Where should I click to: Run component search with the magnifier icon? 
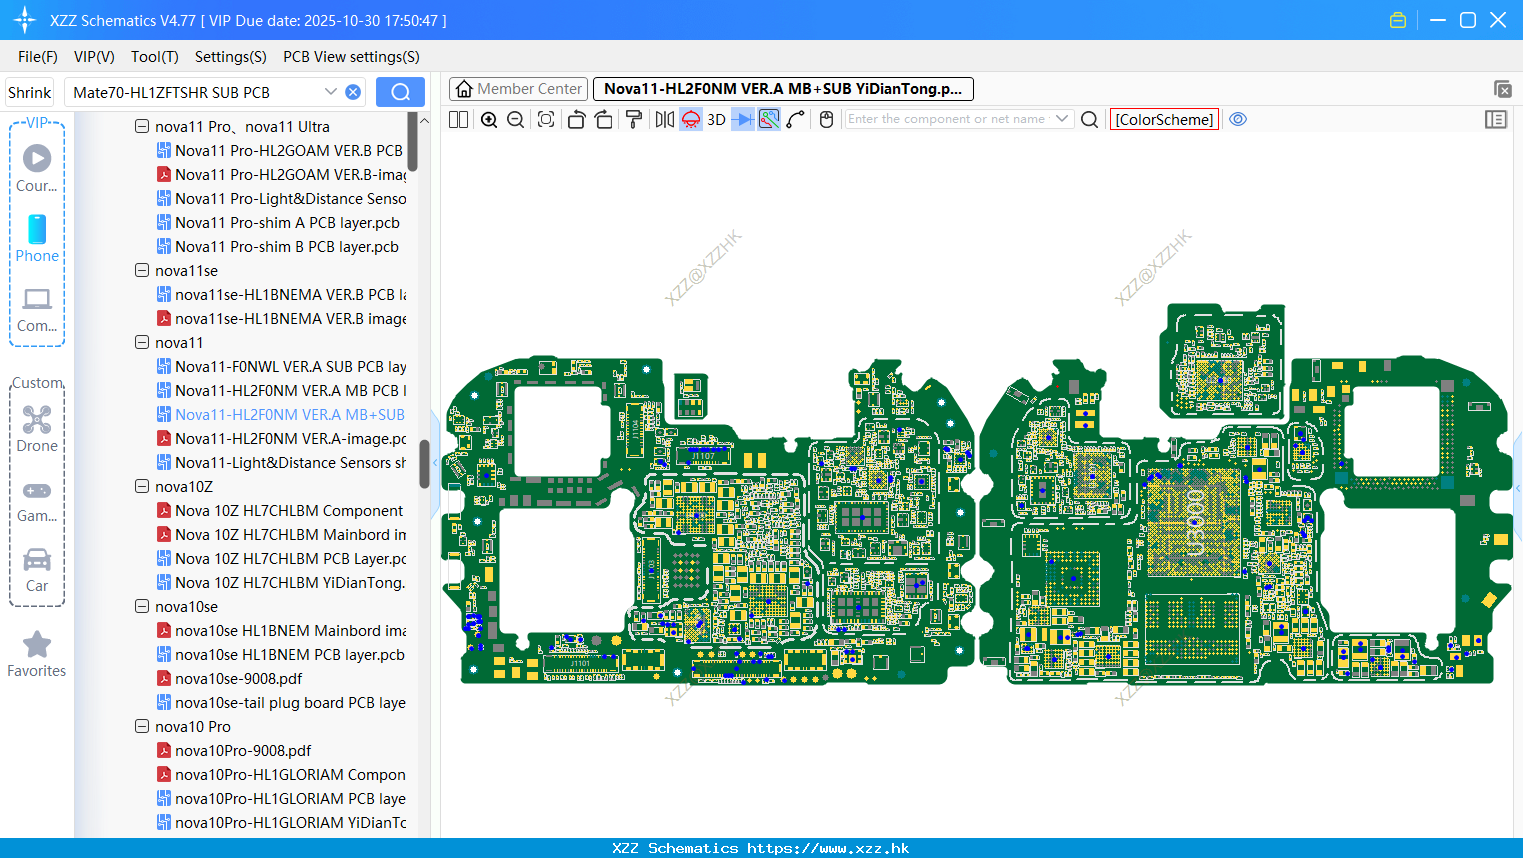[x=1090, y=119]
